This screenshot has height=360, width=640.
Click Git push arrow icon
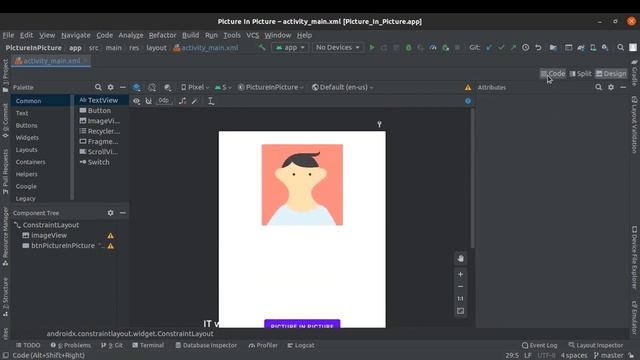click(x=513, y=48)
